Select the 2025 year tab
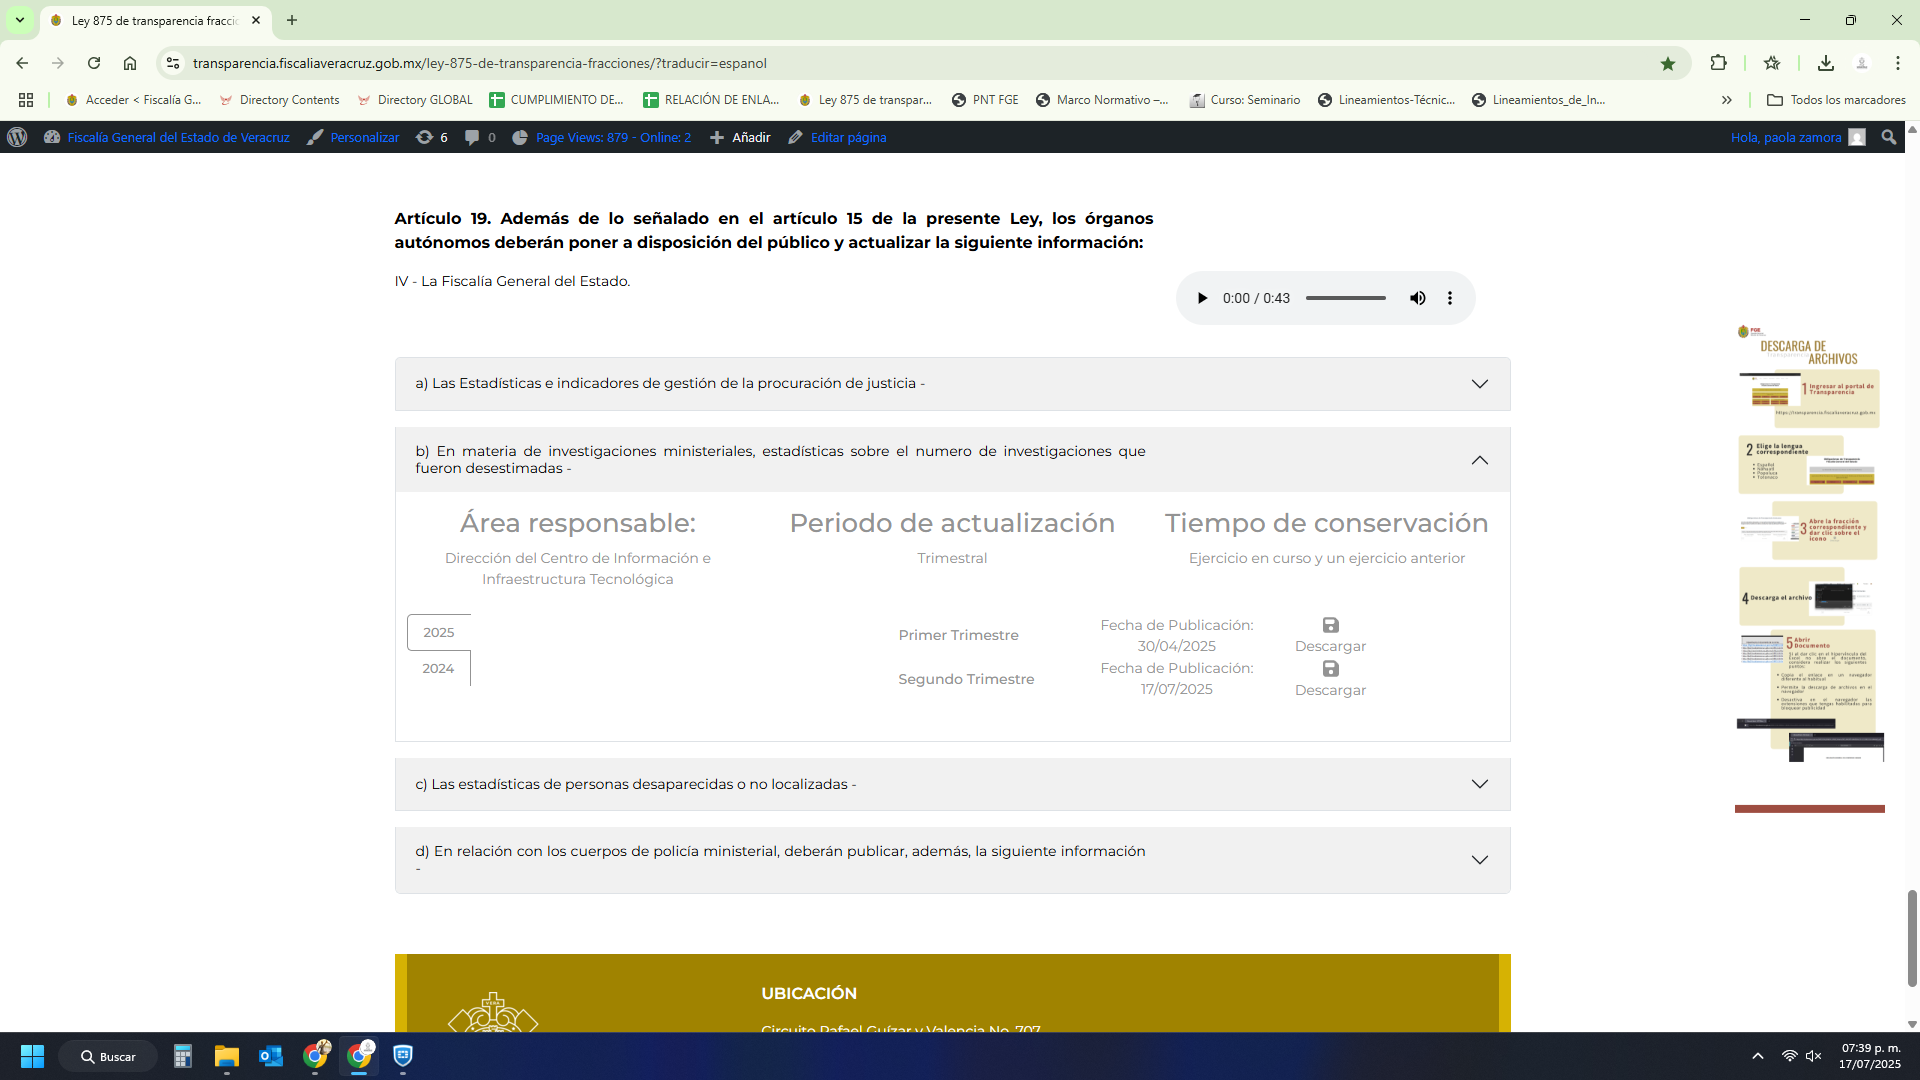This screenshot has height=1080, width=1920. click(x=438, y=632)
